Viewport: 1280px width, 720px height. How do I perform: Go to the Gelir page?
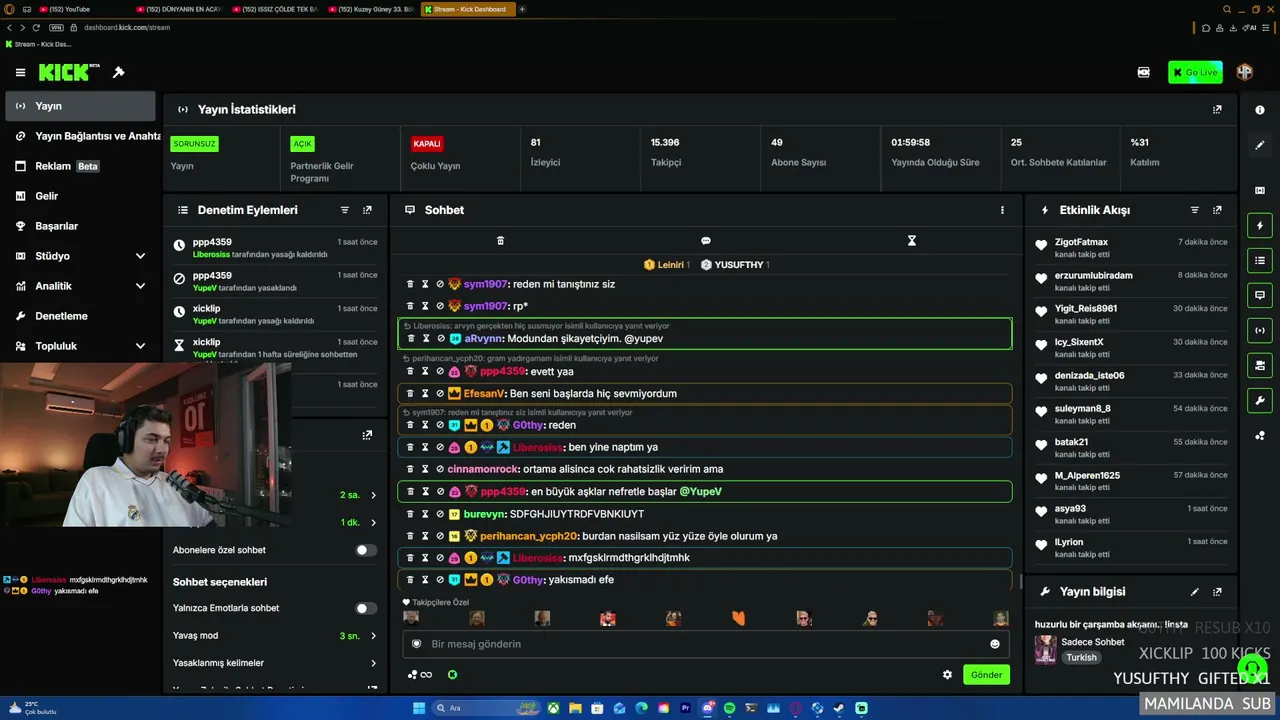pos(79,196)
